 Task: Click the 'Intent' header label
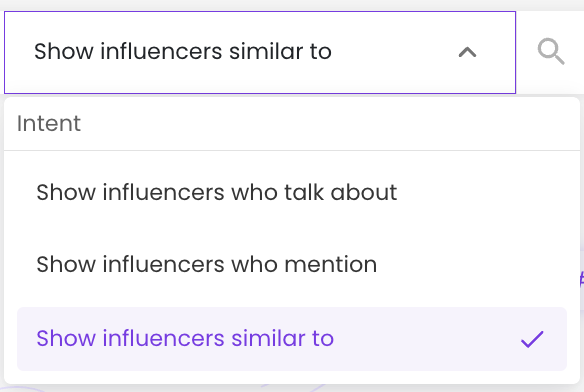(x=49, y=123)
